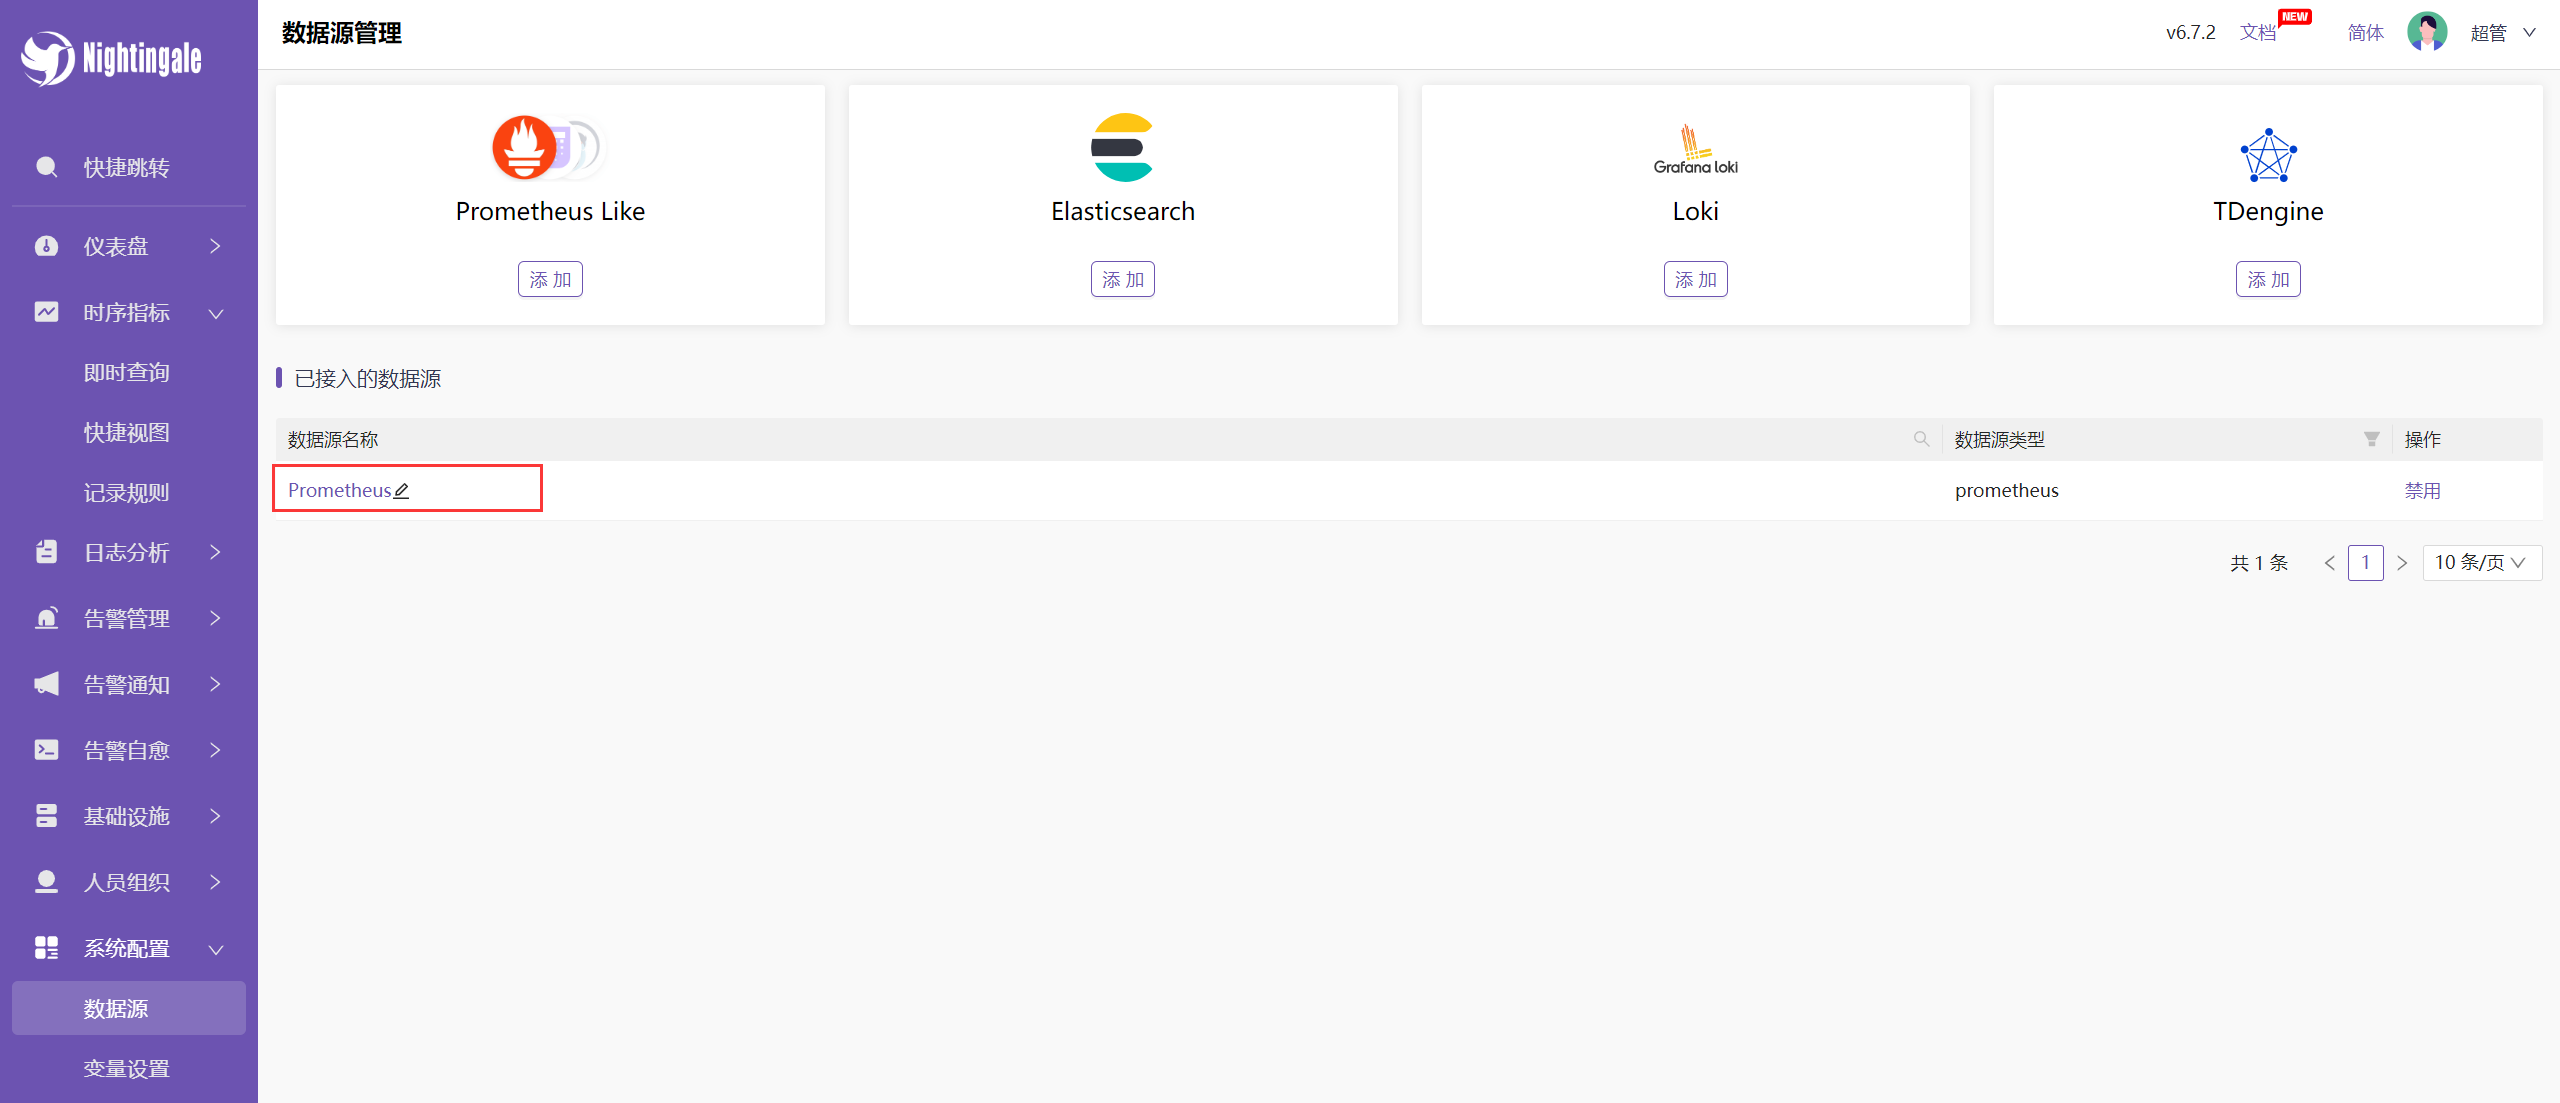Open the 文档 documentation link
This screenshot has width=2560, height=1103.
pyautogui.click(x=2257, y=33)
